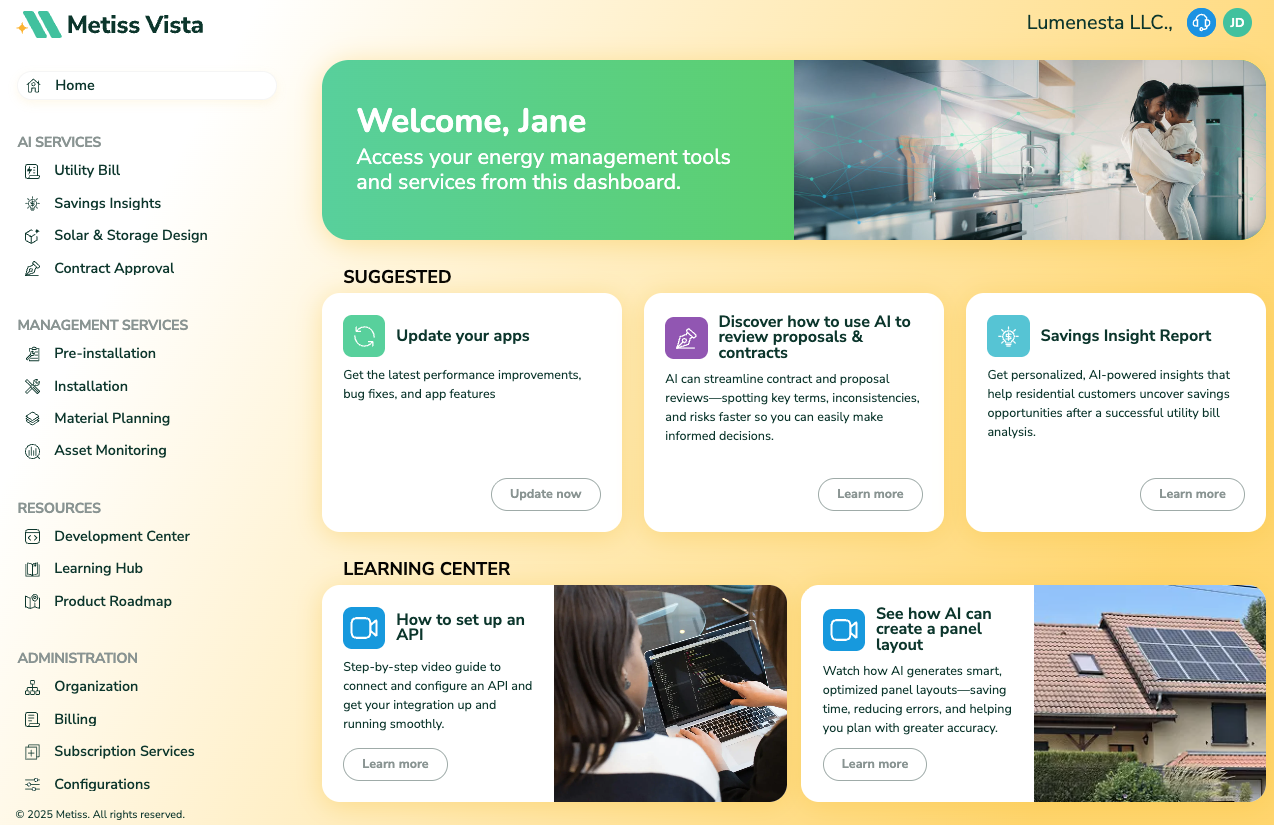Open Organization administration page
This screenshot has width=1274, height=825.
(x=96, y=687)
